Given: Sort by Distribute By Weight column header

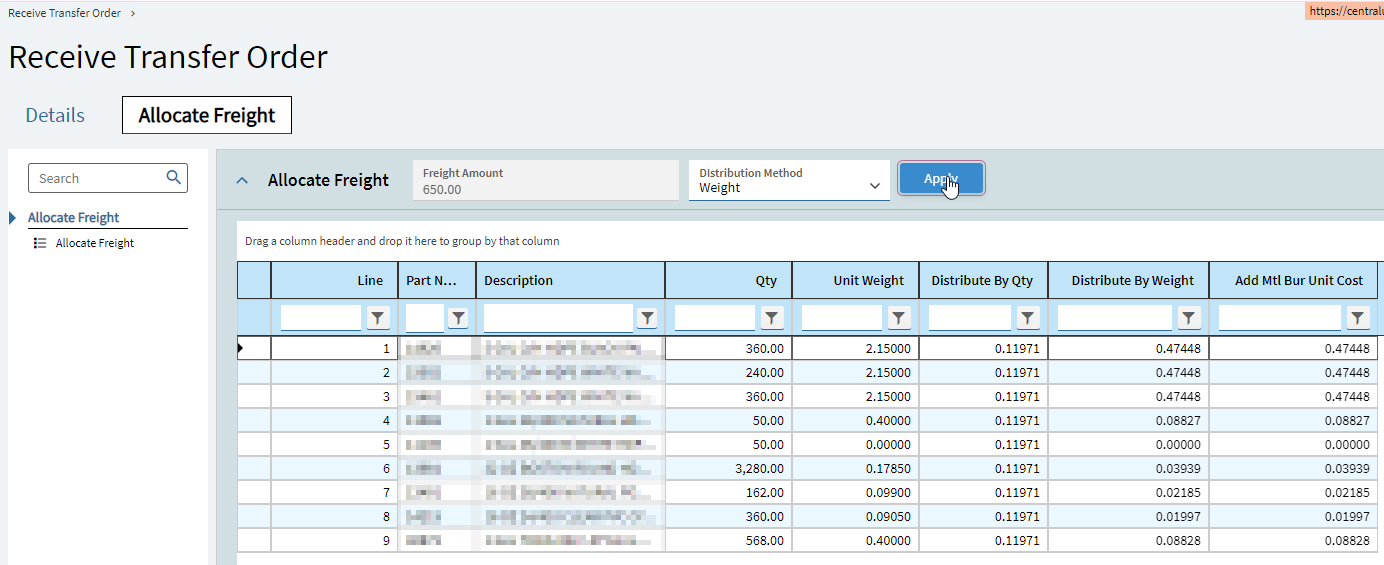Looking at the screenshot, I should tap(1128, 280).
